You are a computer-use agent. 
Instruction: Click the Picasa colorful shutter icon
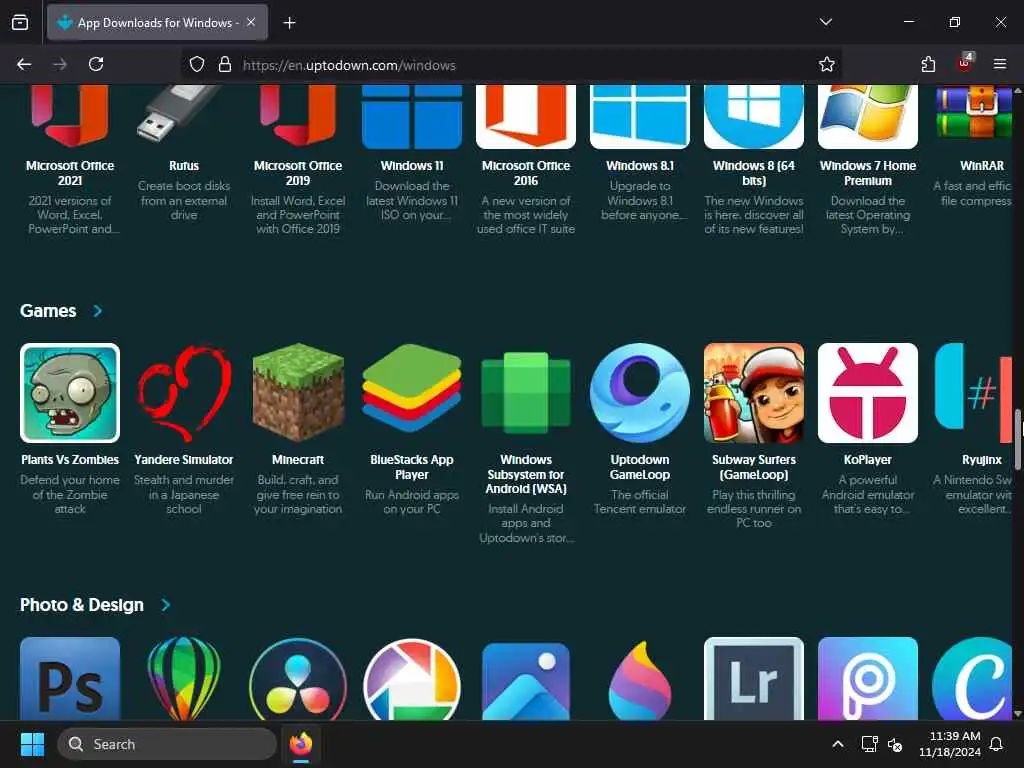point(411,679)
